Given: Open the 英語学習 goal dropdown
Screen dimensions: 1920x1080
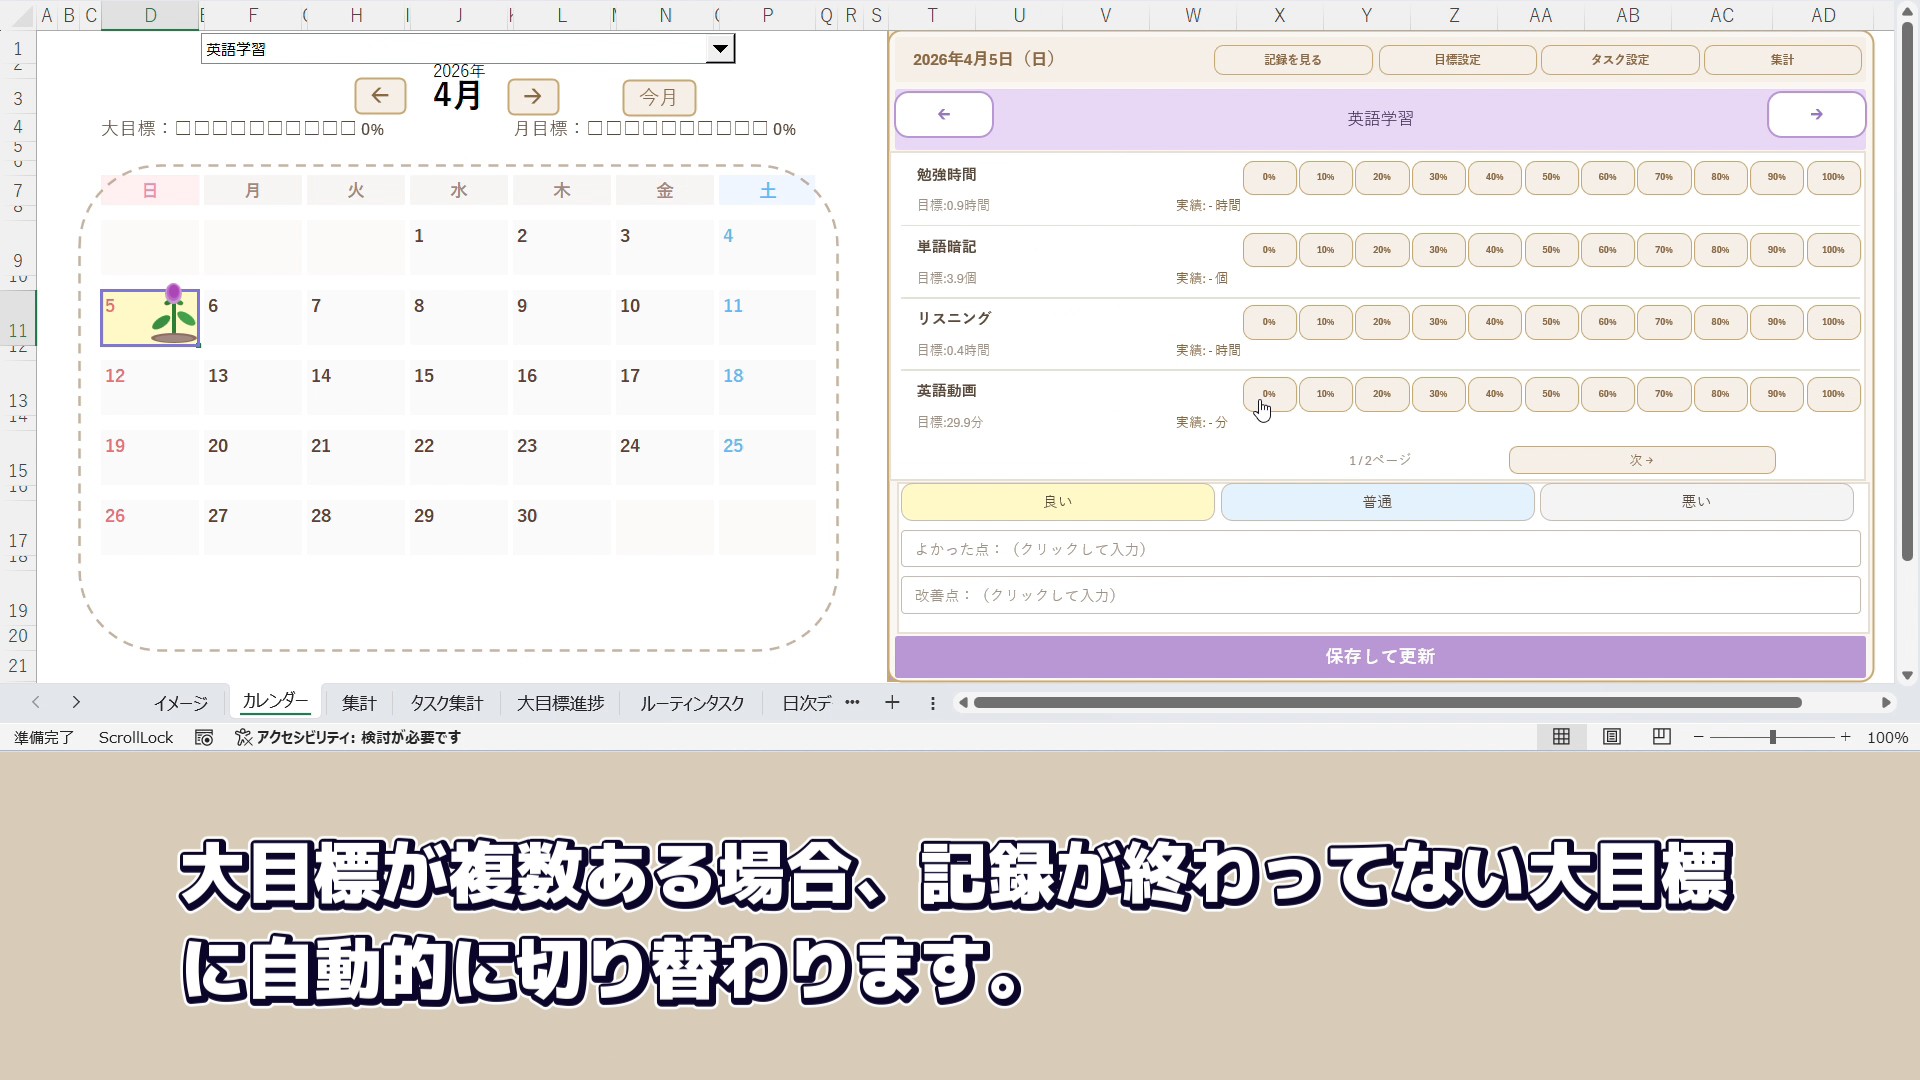Looking at the screenshot, I should coord(719,49).
